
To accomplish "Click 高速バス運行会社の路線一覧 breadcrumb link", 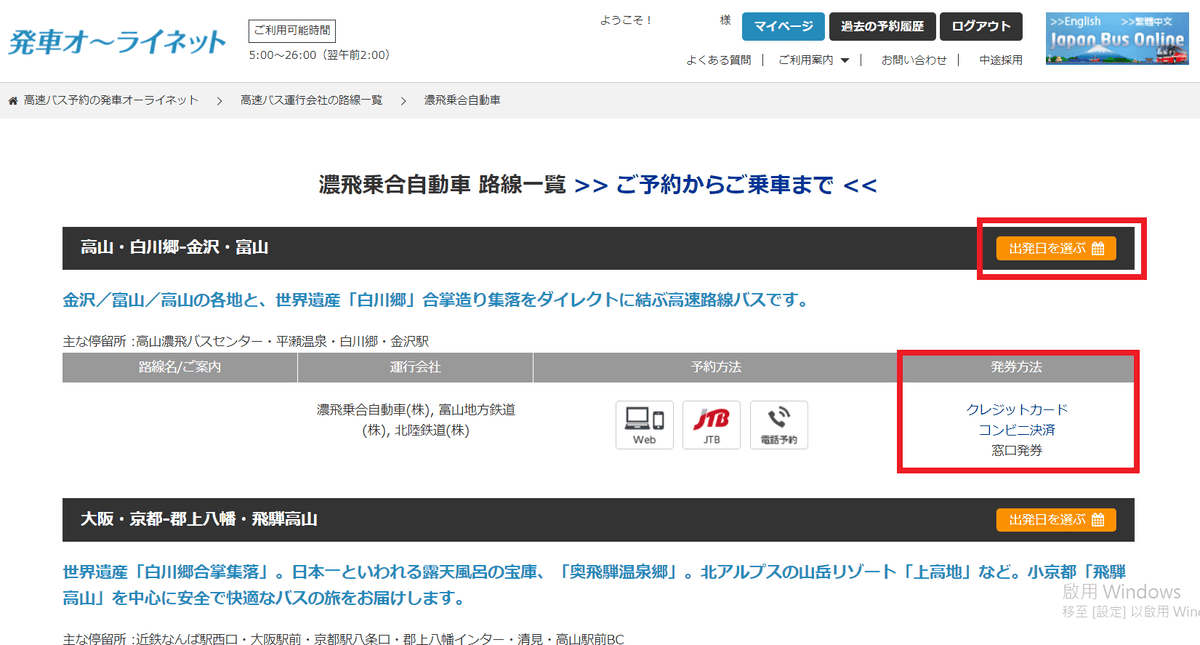I will 311,101.
